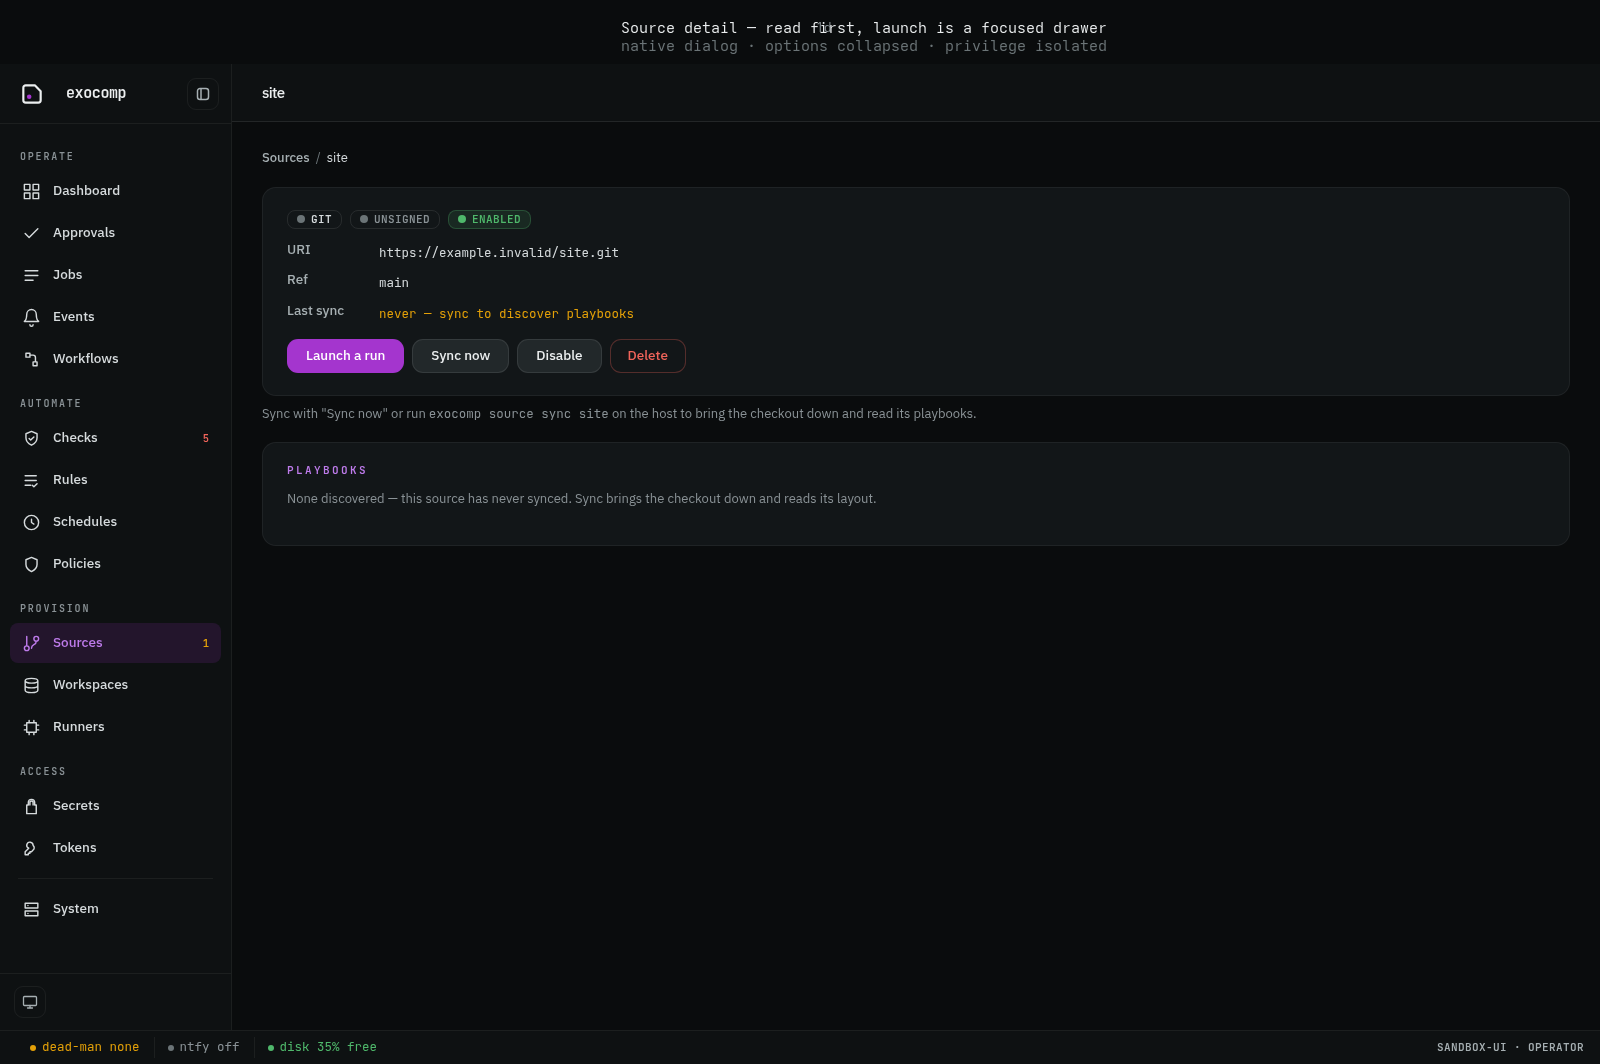
Task: Click the Runners chip icon
Action: pos(31,727)
